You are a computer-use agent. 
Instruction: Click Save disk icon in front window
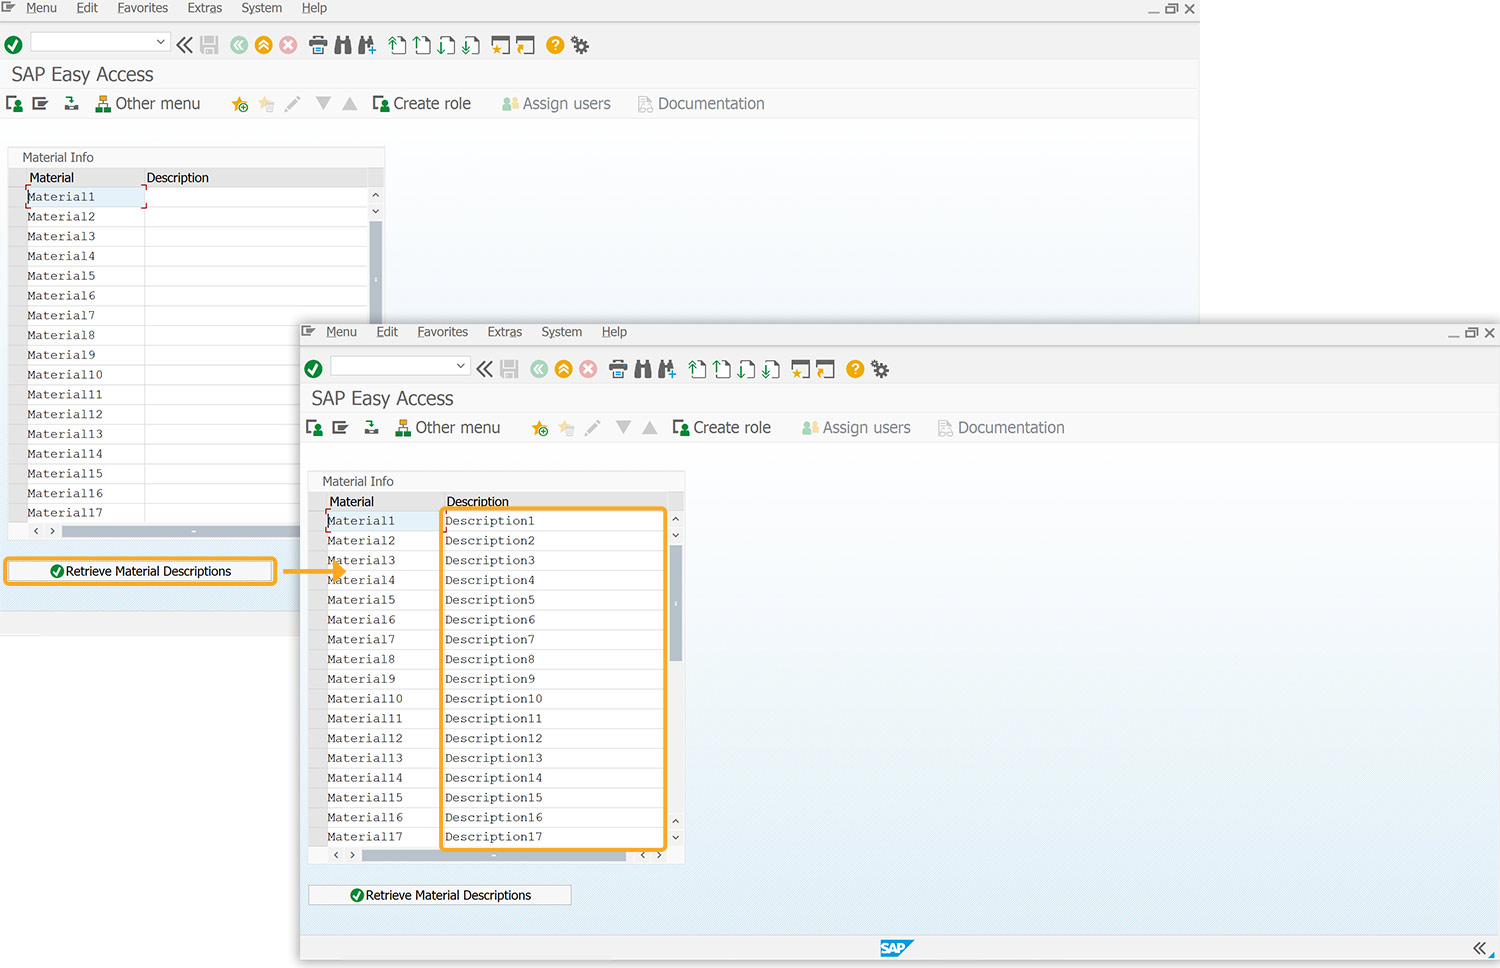(510, 369)
